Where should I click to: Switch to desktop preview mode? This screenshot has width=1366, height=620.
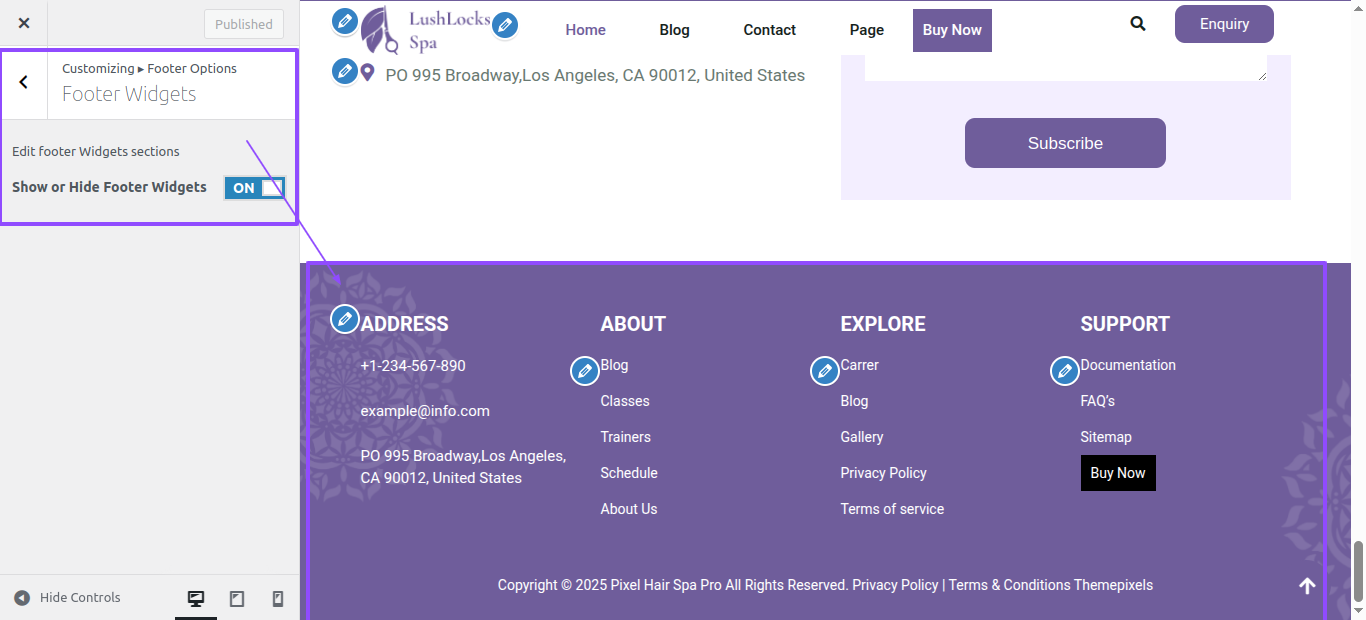tap(196, 599)
